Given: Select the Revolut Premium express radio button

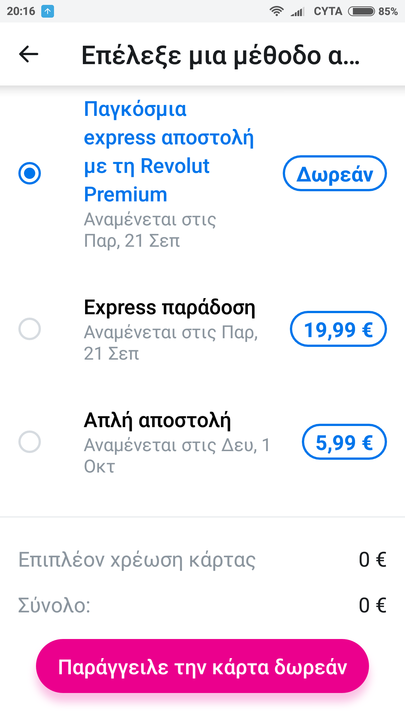Looking at the screenshot, I should [x=29, y=173].
